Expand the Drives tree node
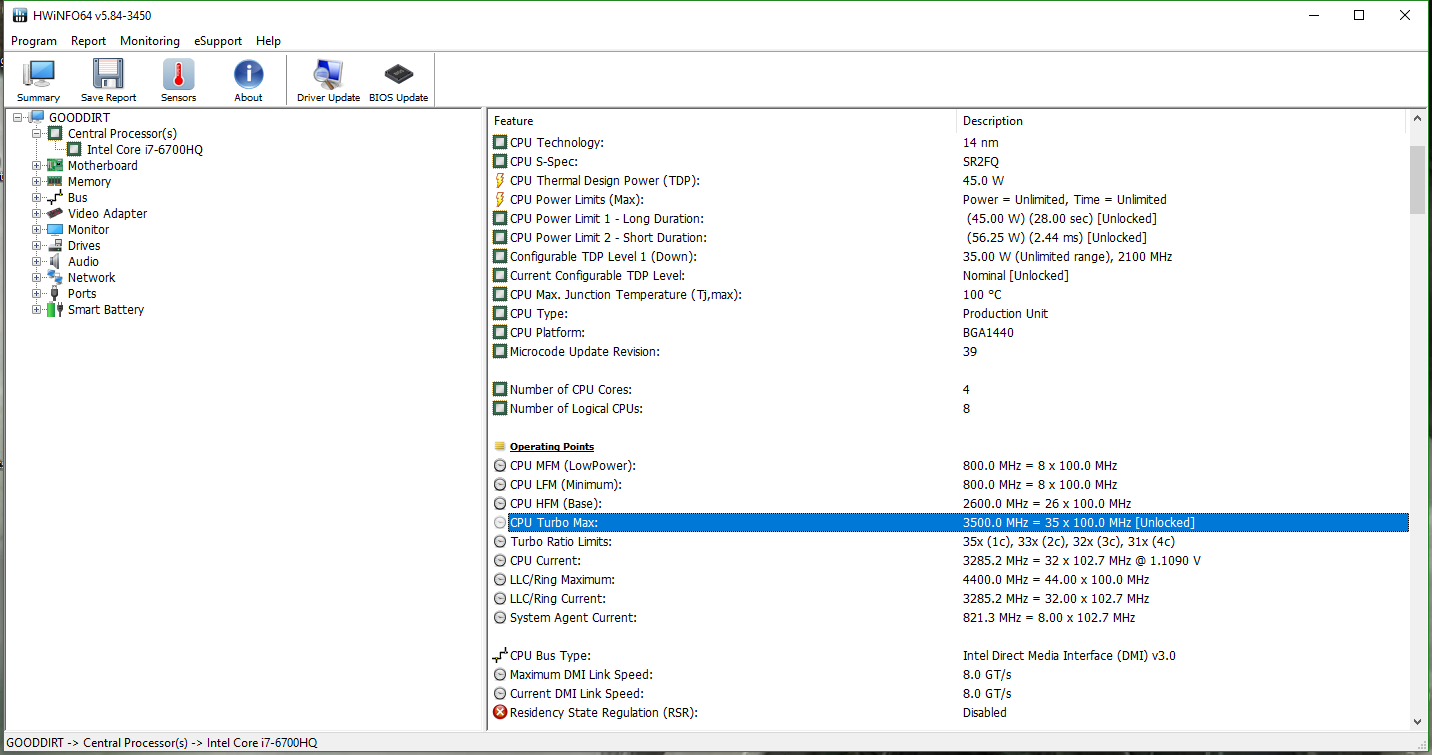This screenshot has height=755, width=1432. (37, 246)
